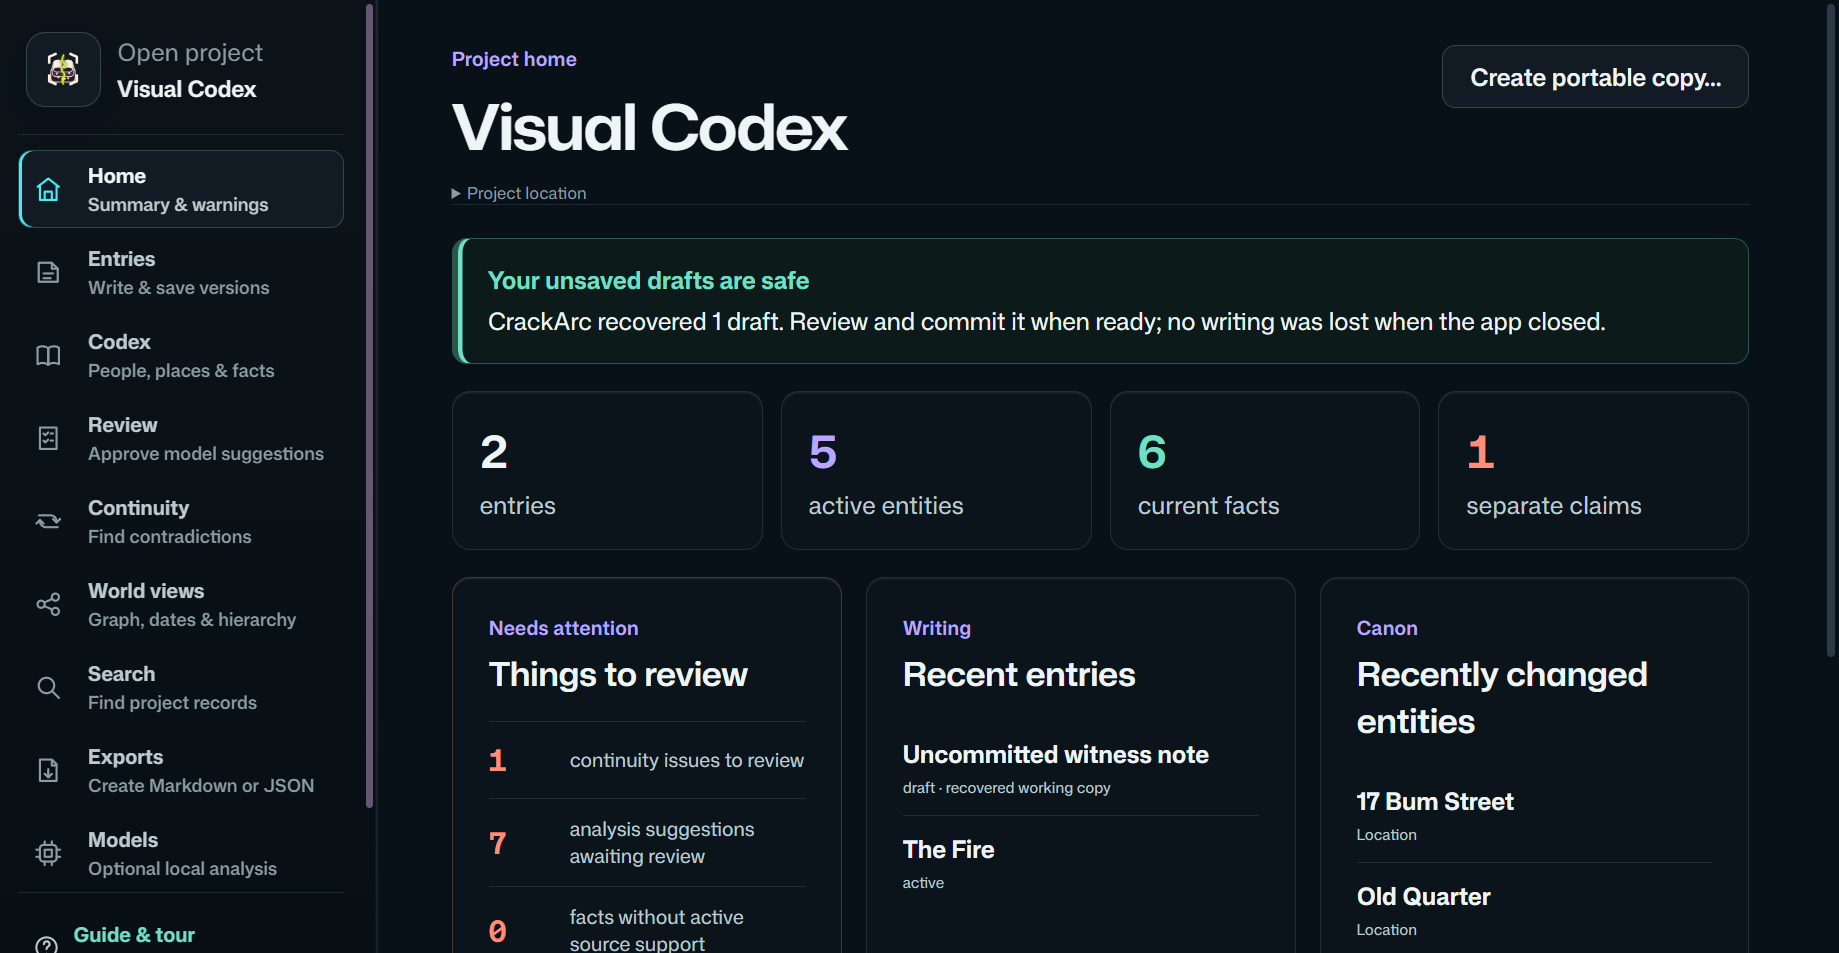Open Models optional local analysis
This screenshot has width=1839, height=953.
click(x=181, y=854)
